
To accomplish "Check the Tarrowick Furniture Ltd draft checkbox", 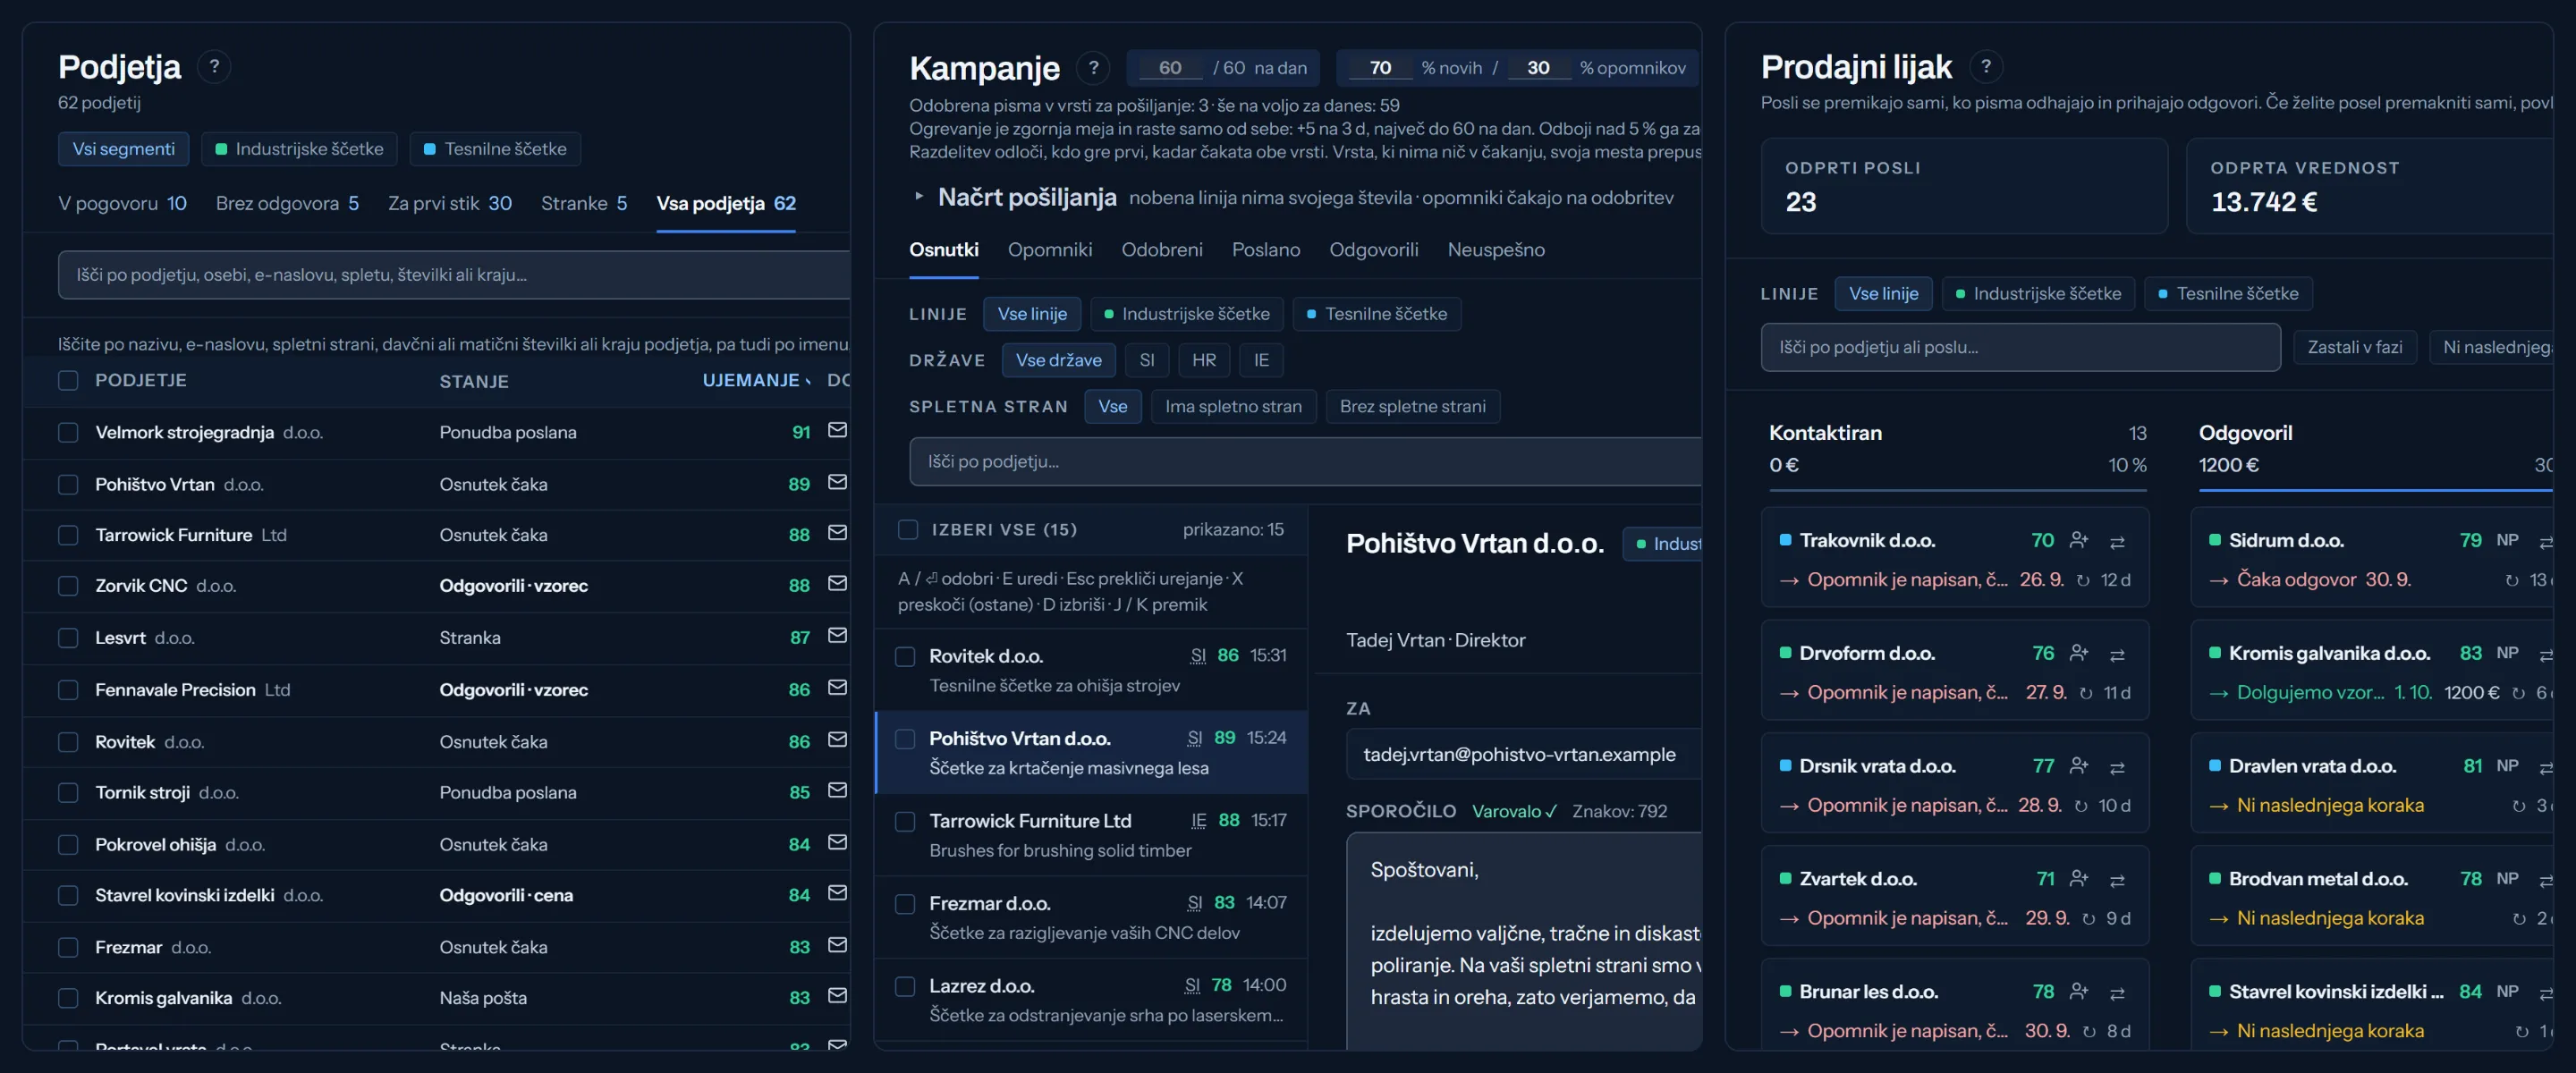I will pyautogui.click(x=905, y=822).
